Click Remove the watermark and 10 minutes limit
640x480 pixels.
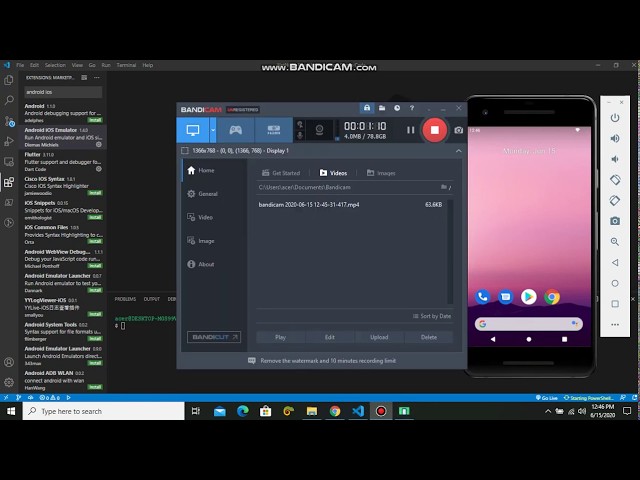[322, 361]
